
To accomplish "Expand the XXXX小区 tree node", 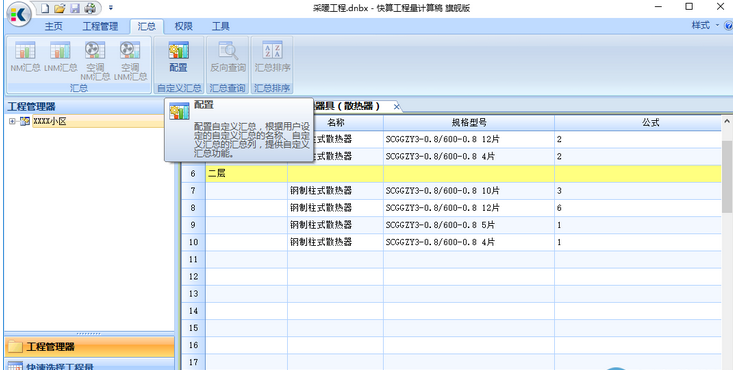I will pyautogui.click(x=12, y=122).
